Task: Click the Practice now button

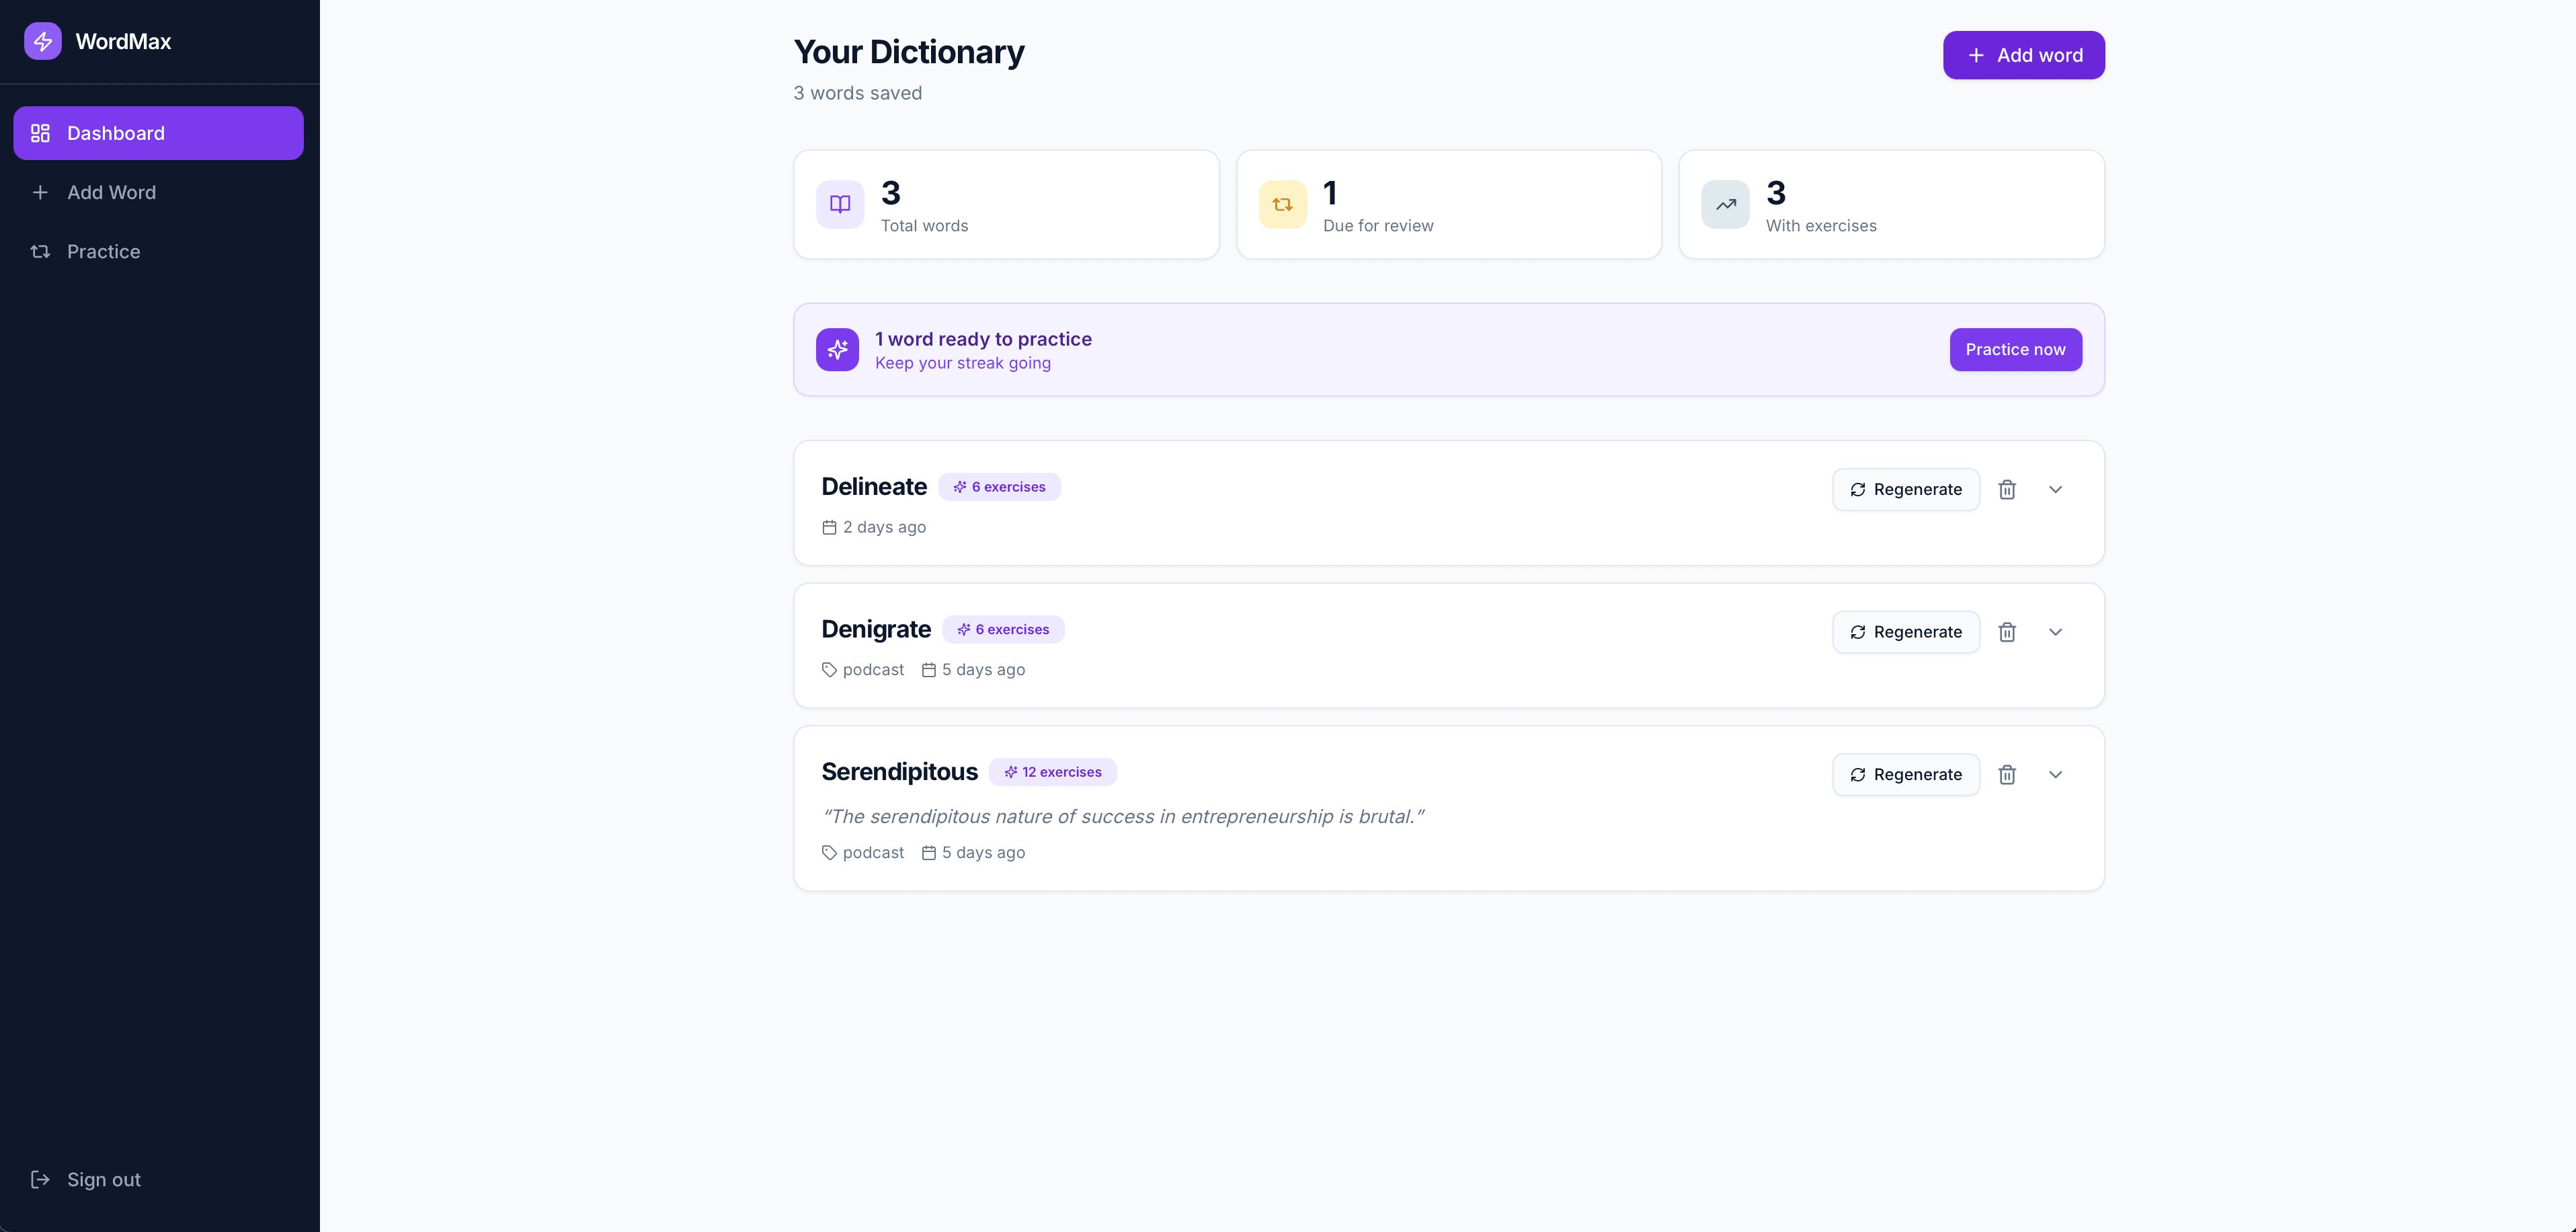Action: tap(2015, 349)
